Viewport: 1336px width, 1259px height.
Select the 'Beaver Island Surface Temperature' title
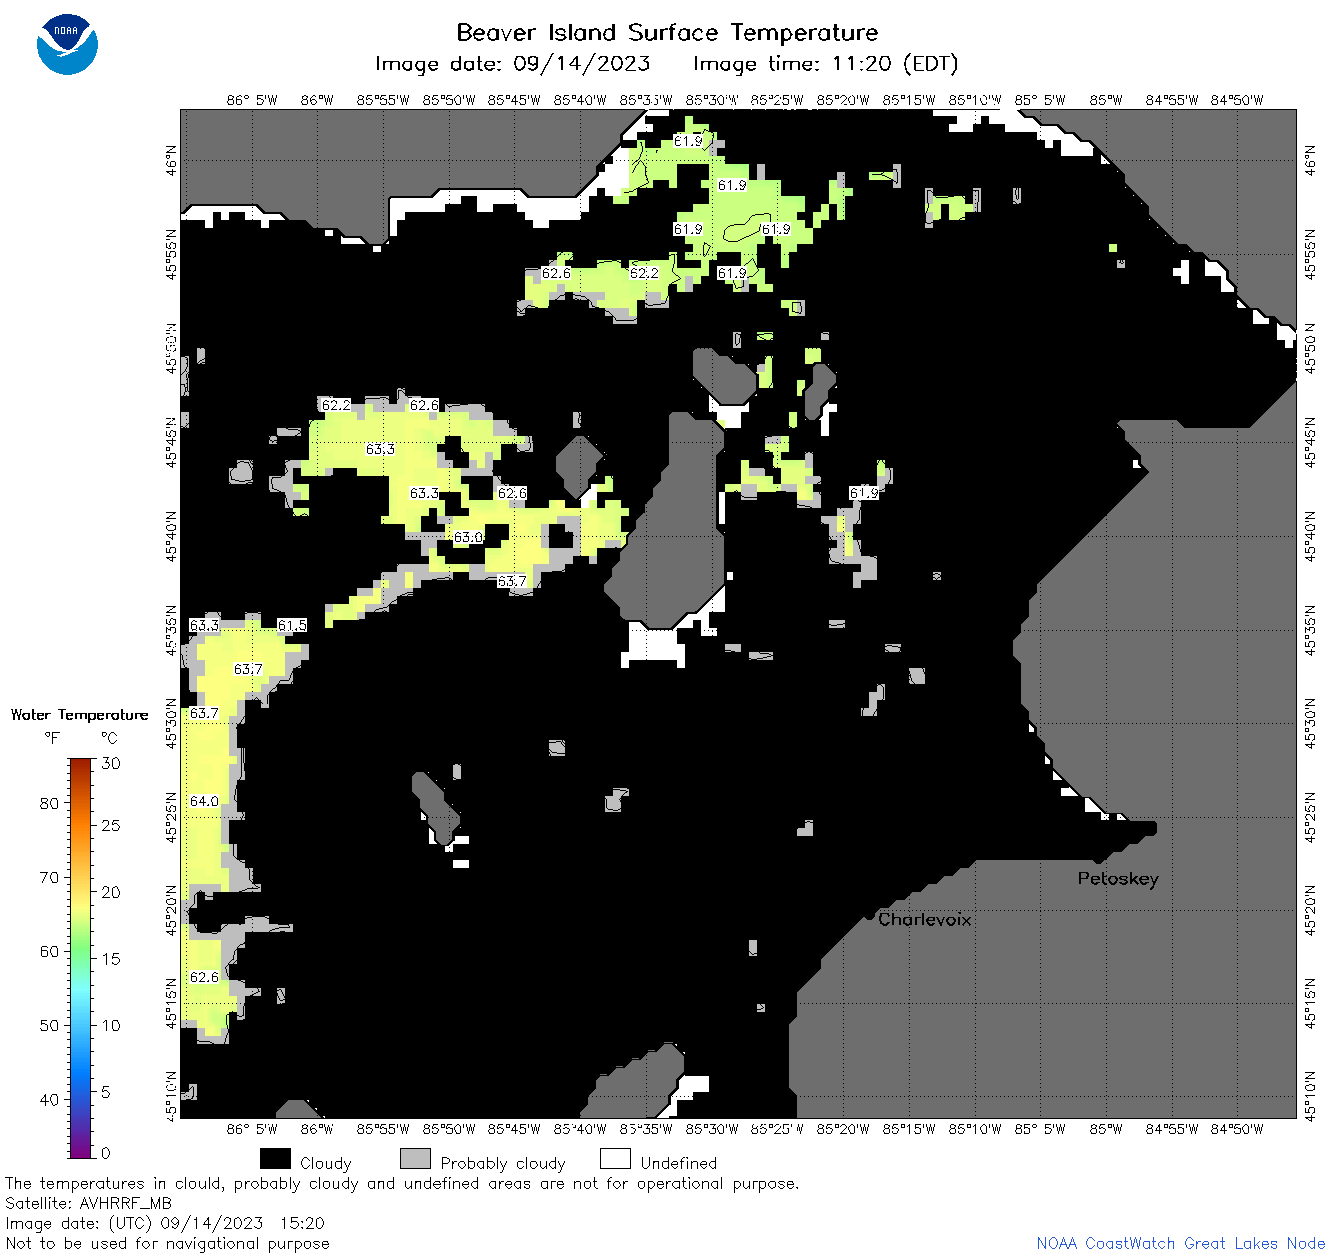tap(667, 32)
